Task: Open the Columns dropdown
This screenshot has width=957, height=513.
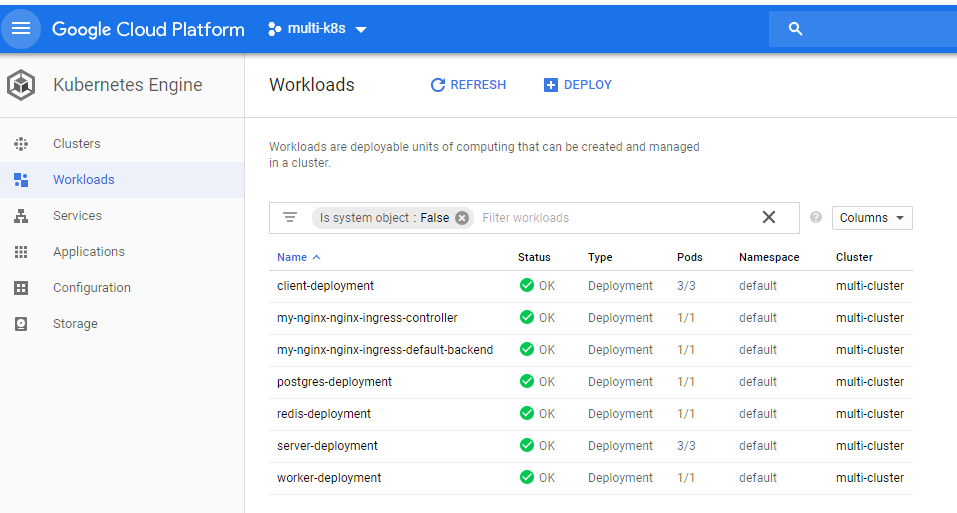Action: (x=872, y=218)
